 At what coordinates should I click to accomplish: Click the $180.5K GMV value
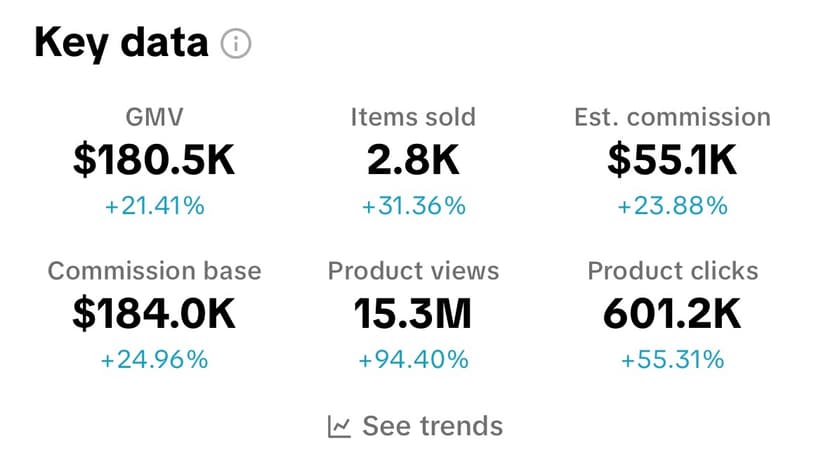tap(154, 161)
